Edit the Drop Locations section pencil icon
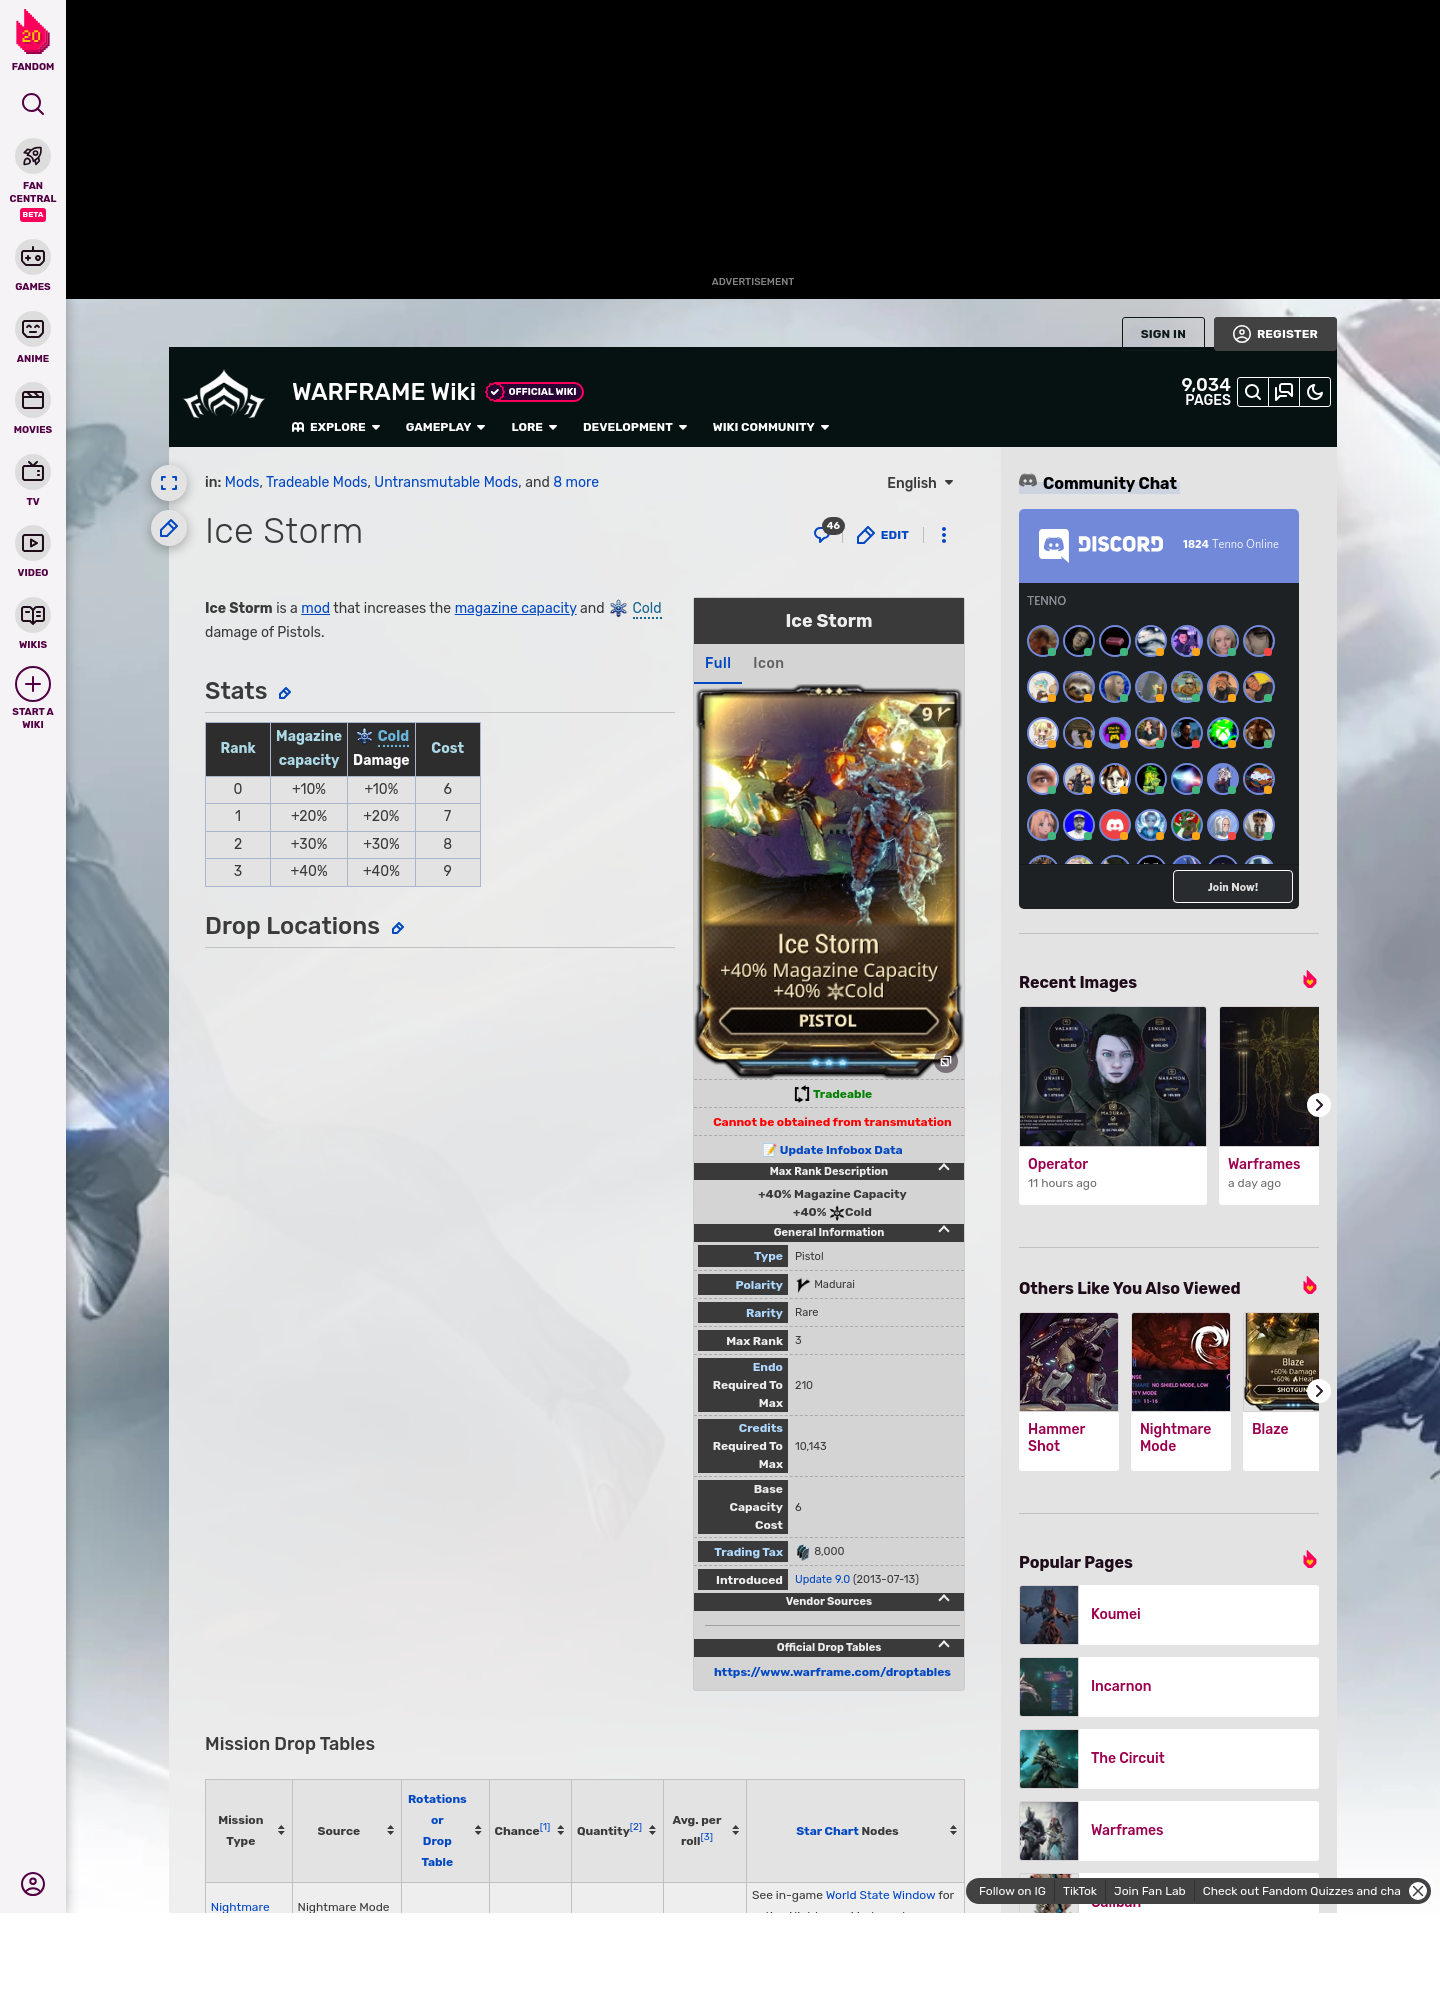 click(398, 928)
